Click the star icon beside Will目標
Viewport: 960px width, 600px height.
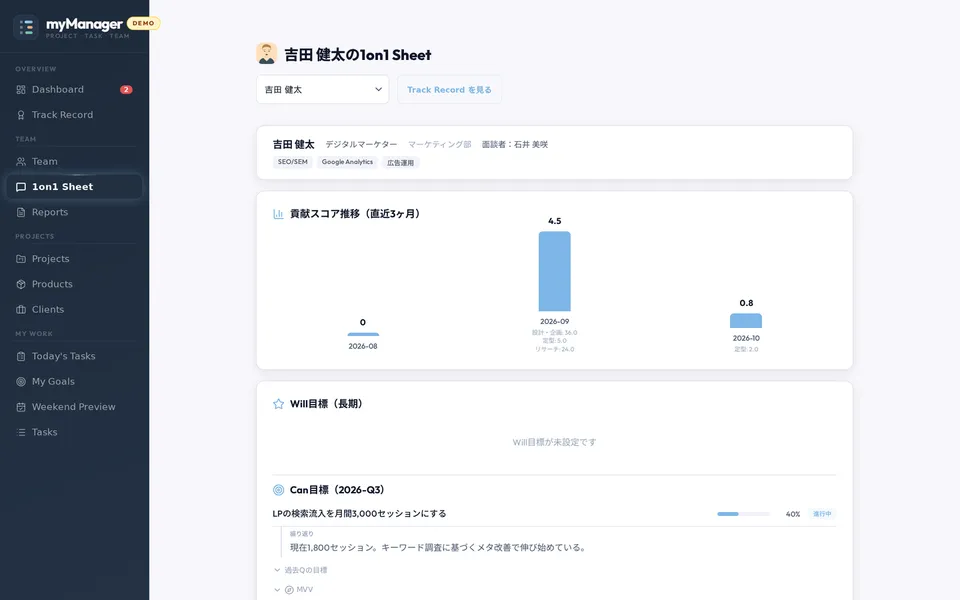(x=278, y=403)
